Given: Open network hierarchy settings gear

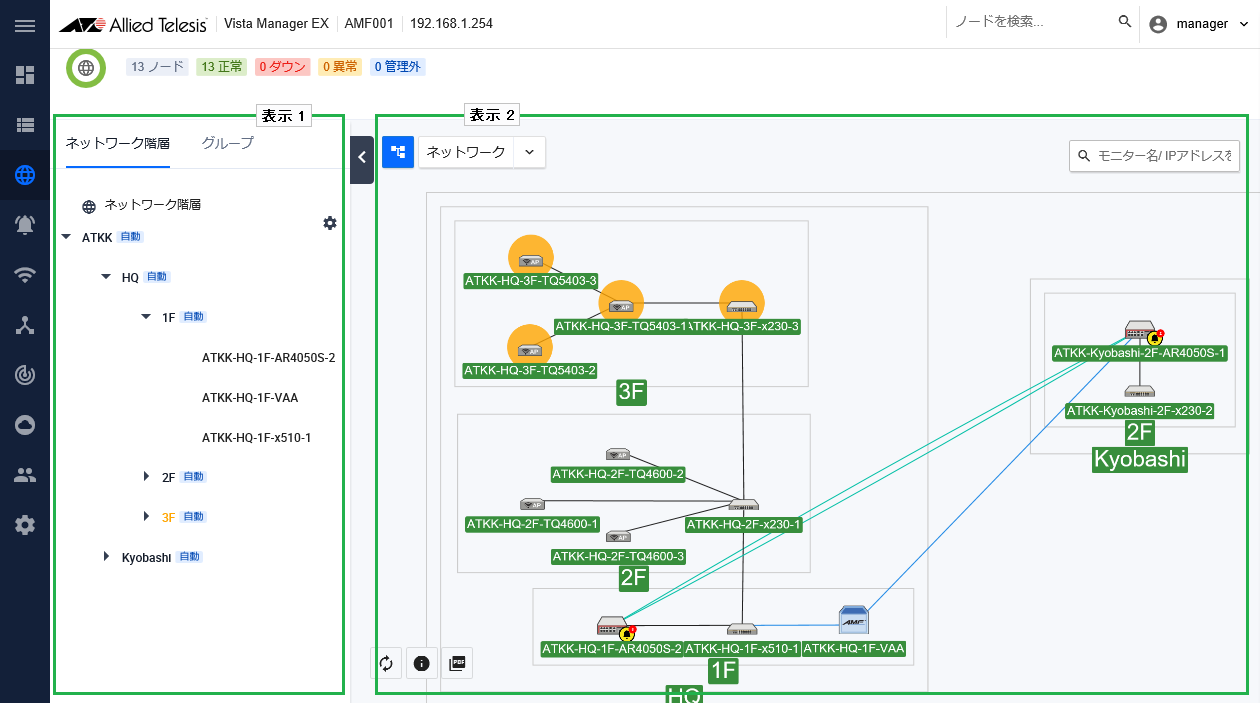Looking at the screenshot, I should click(x=330, y=223).
